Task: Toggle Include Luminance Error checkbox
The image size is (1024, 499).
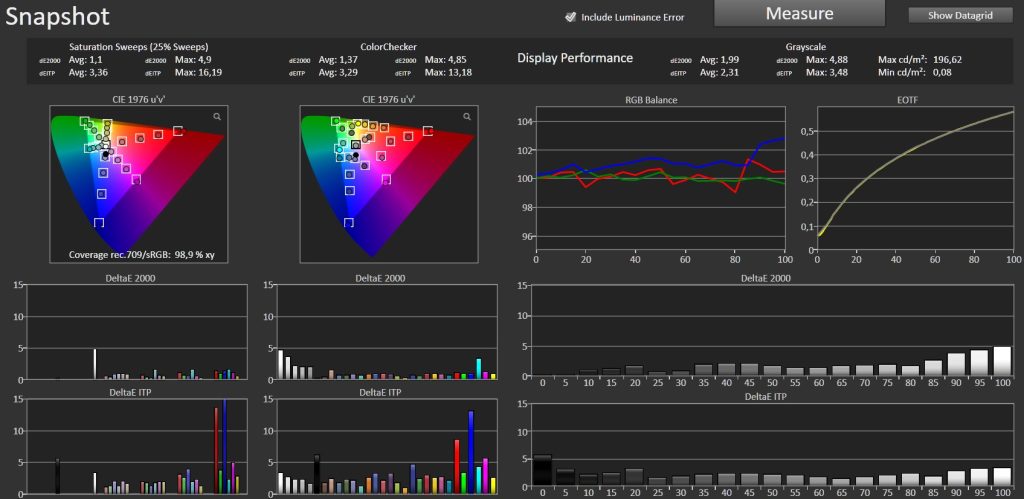Action: [x=570, y=18]
